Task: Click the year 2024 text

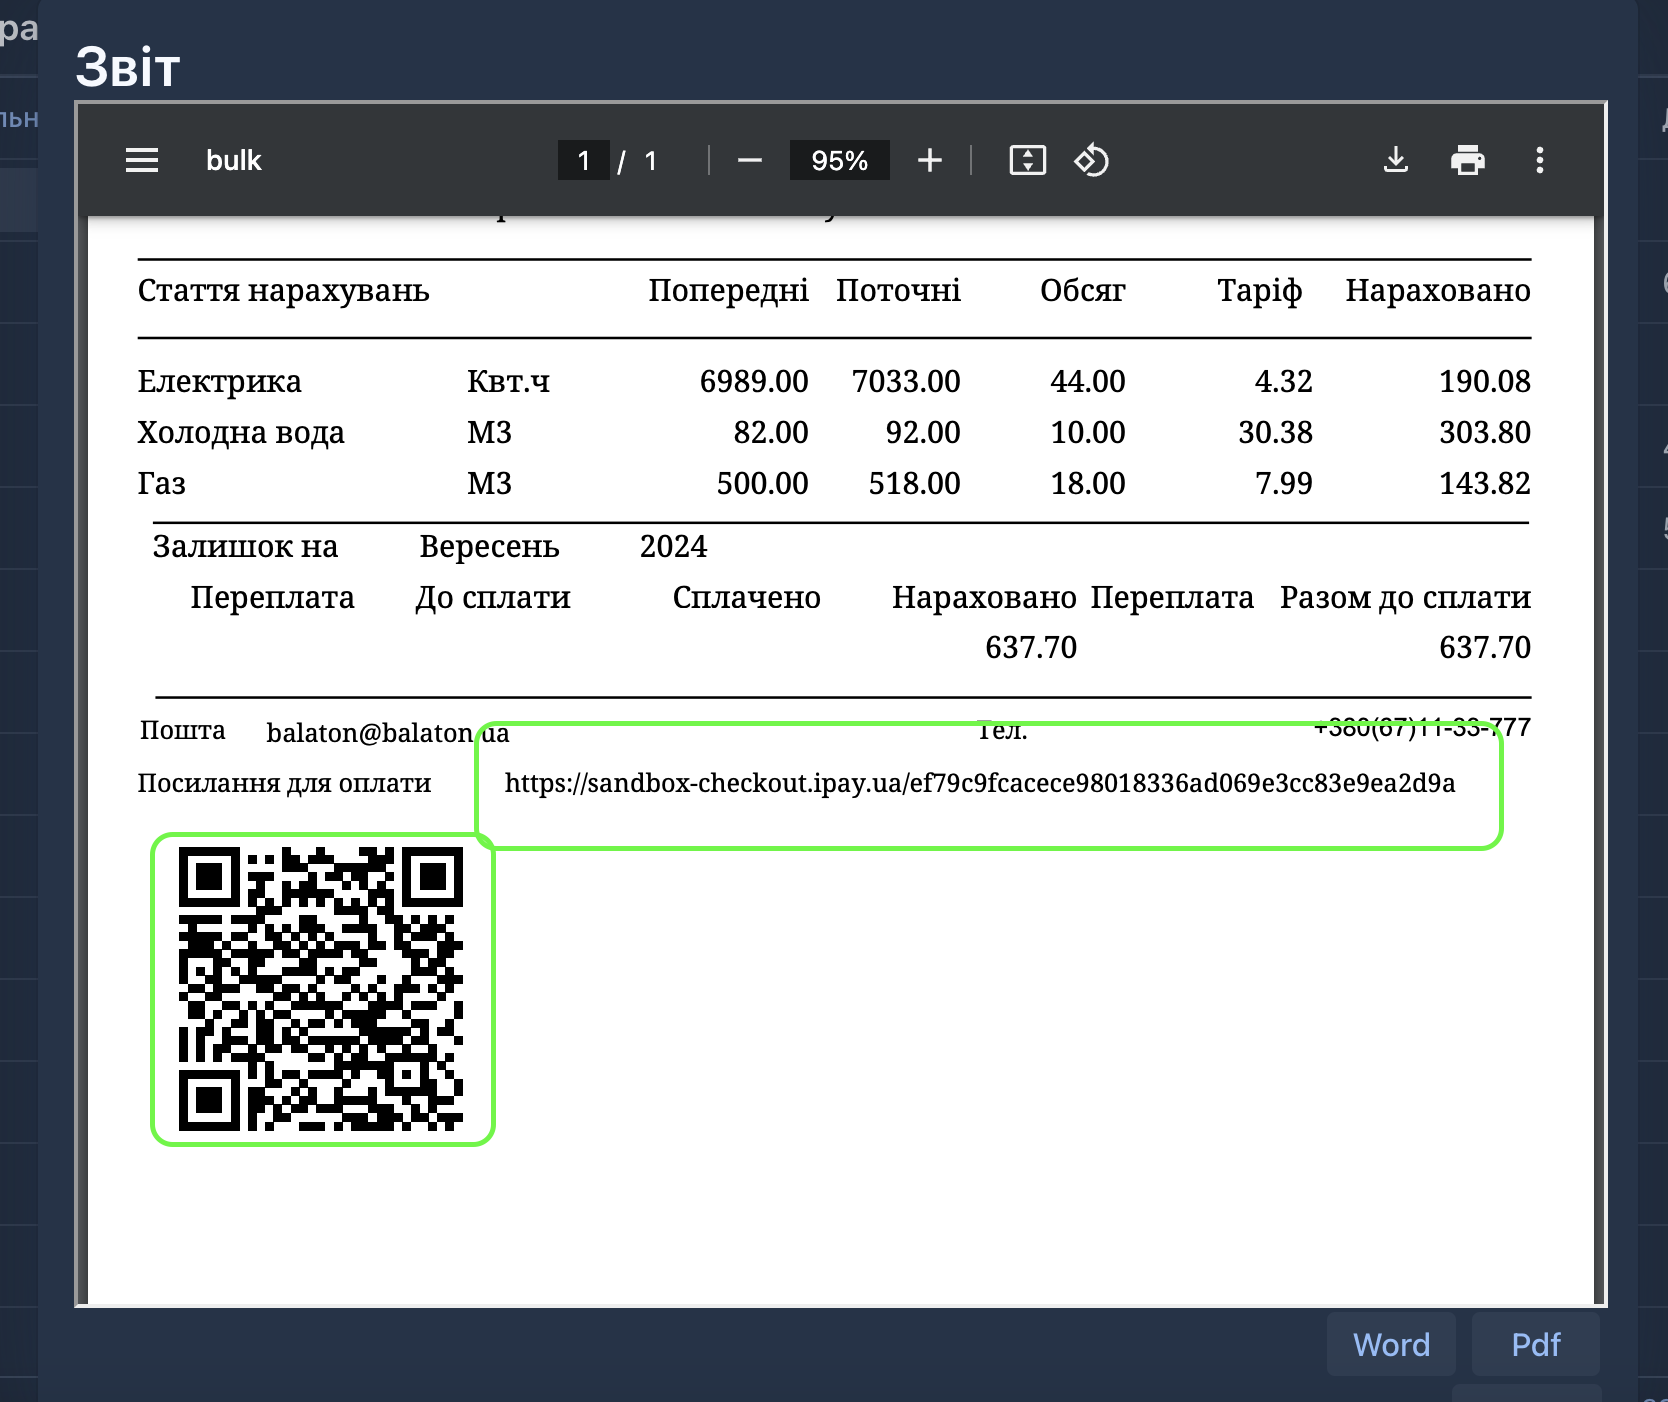Action: (x=673, y=546)
